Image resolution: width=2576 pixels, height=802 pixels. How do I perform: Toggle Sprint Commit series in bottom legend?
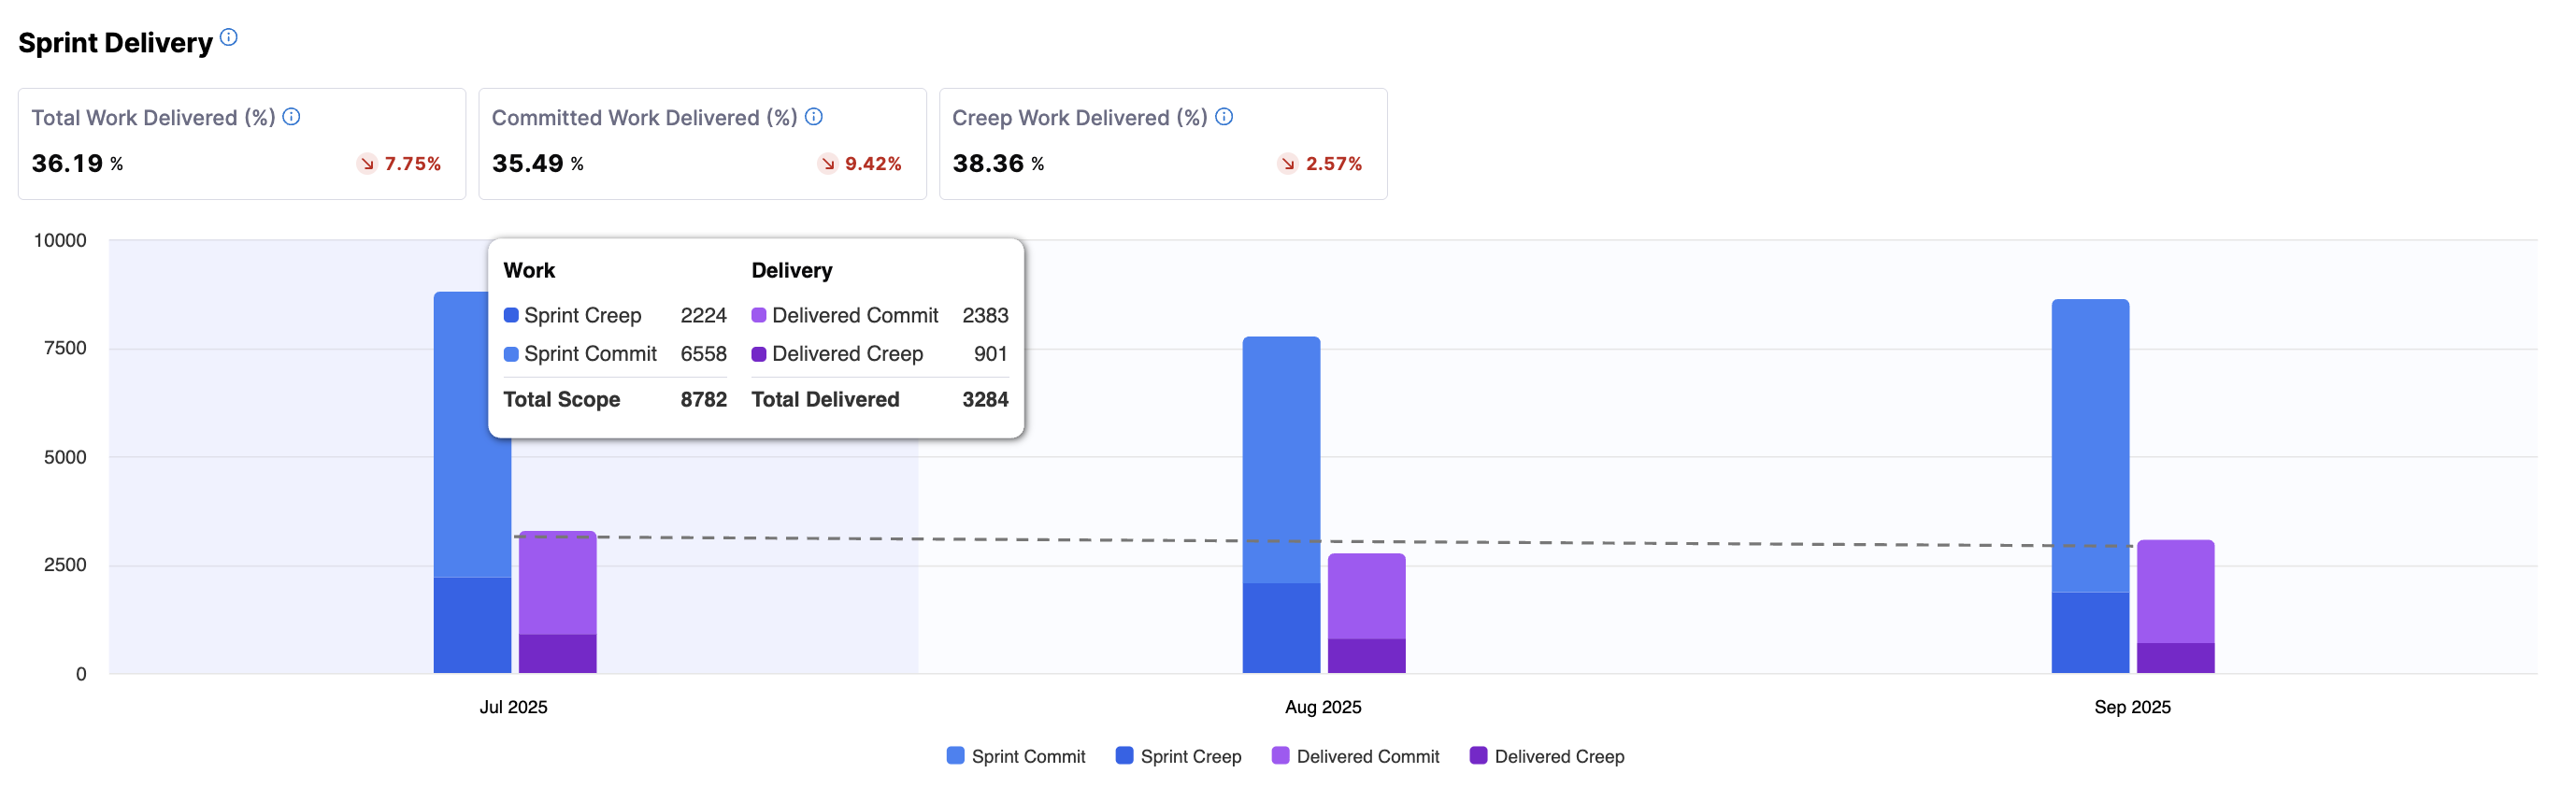pyautogui.click(x=1015, y=757)
